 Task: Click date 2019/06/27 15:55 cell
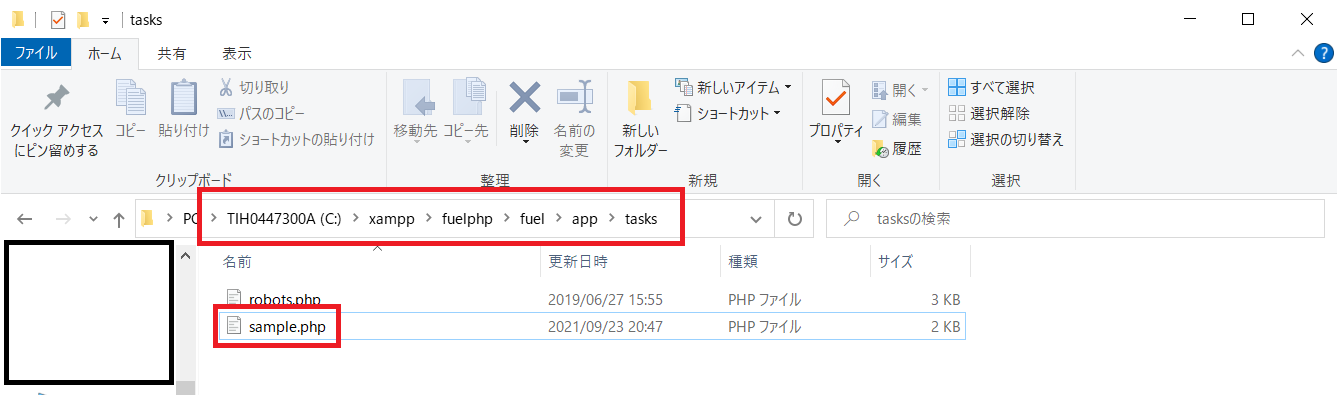tap(605, 299)
